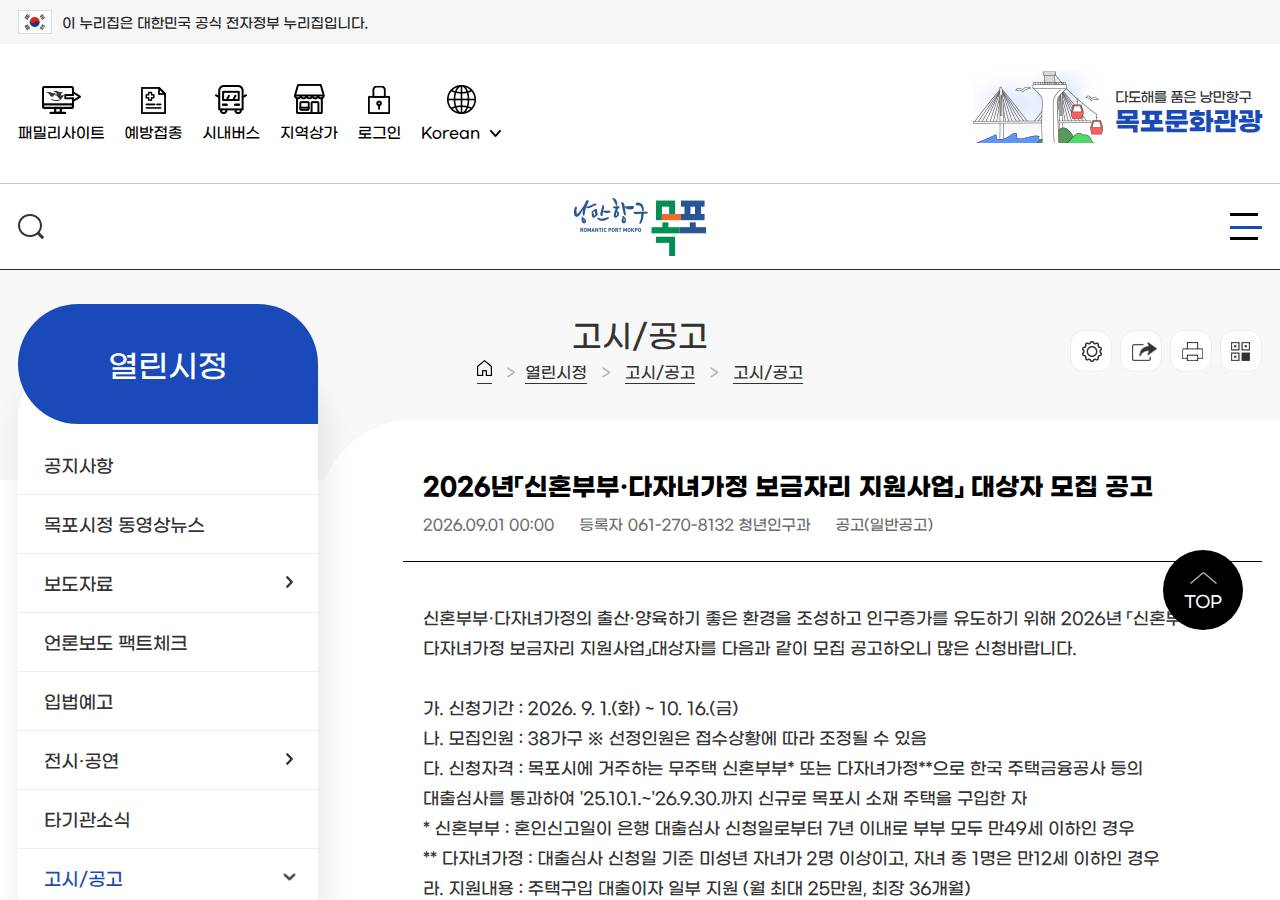This screenshot has height=900, width=1280.
Task: Open the hamburger main menu
Action: point(1245,227)
